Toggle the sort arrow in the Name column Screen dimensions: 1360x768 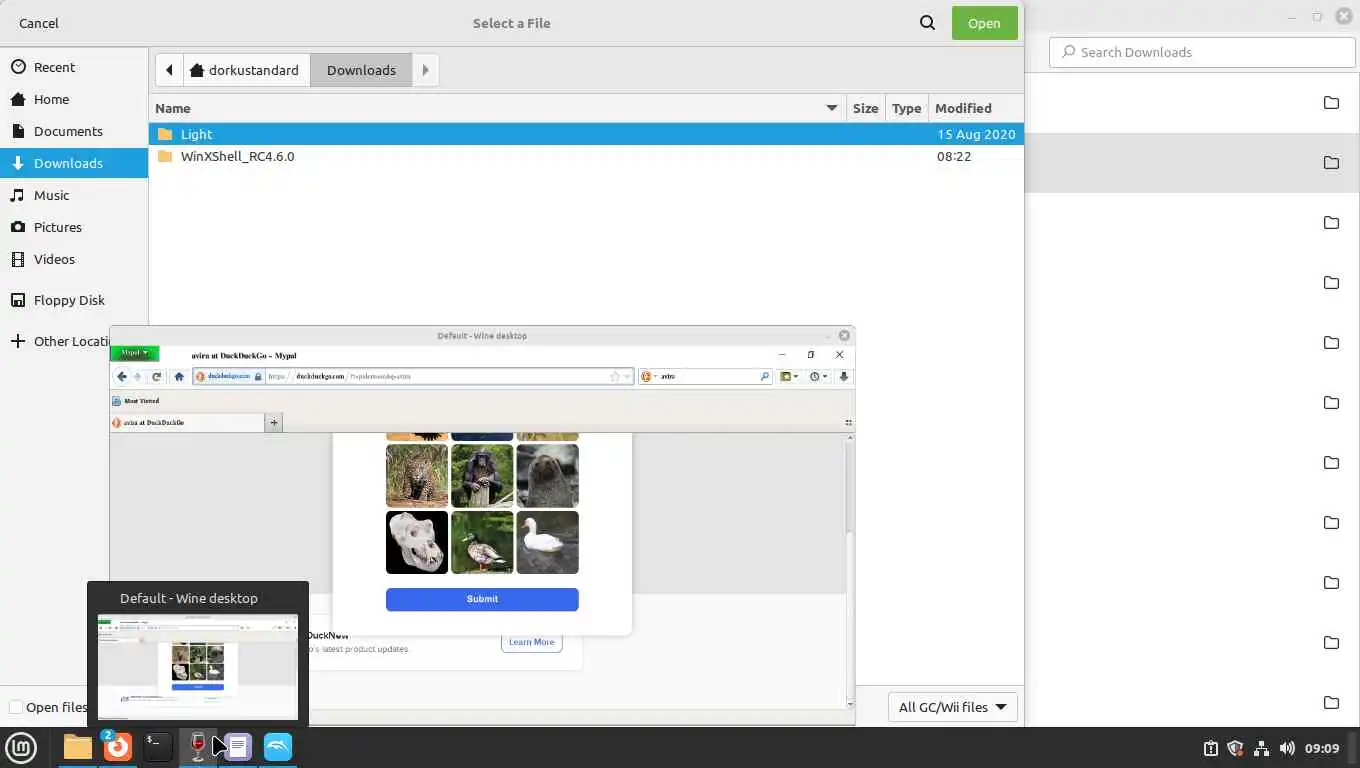[831, 108]
